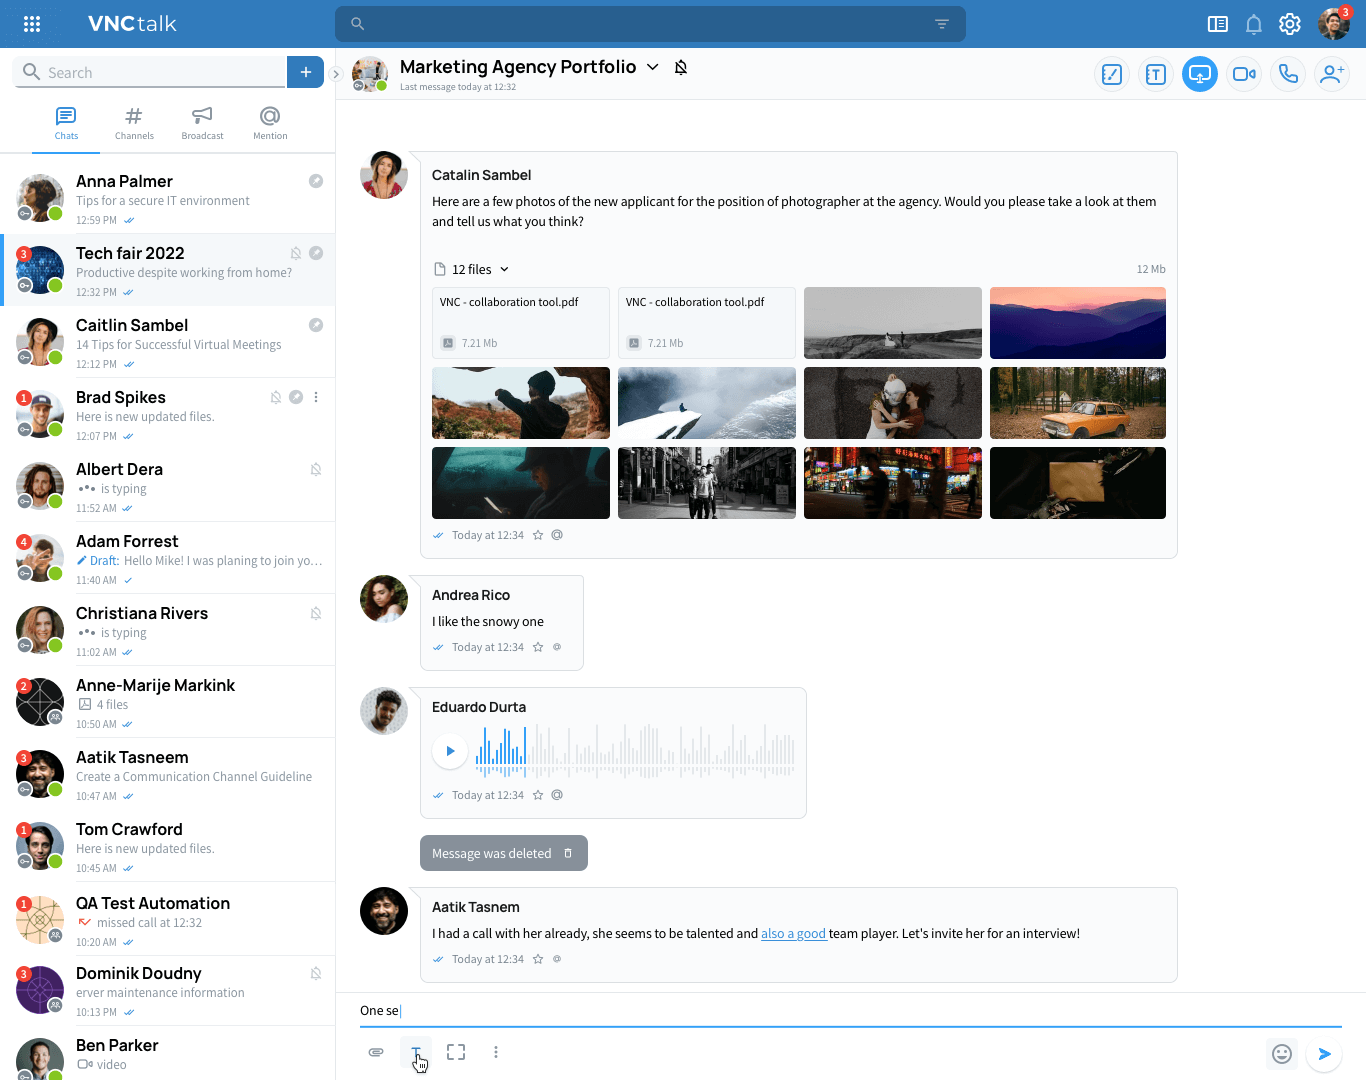Open the user profile avatar
The height and width of the screenshot is (1080, 1366).
pos(1334,24)
